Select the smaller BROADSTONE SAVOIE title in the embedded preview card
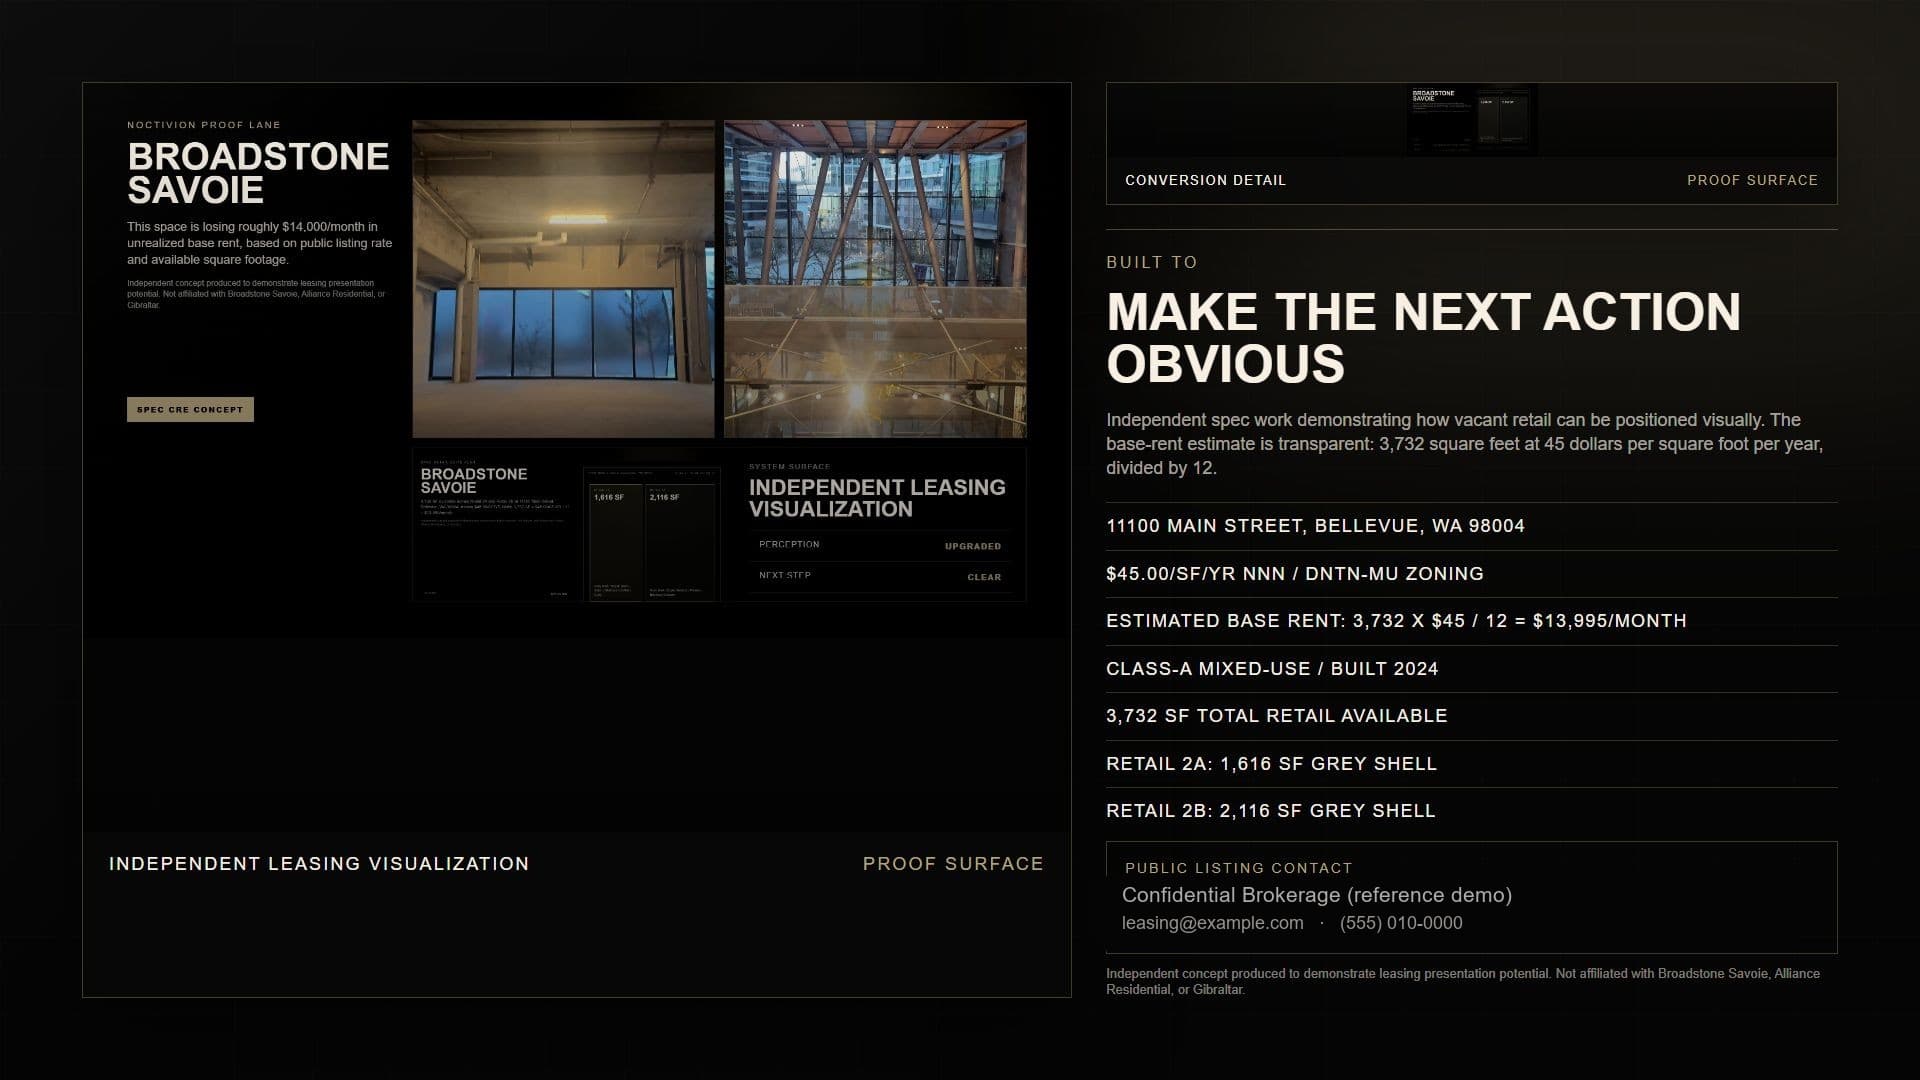The height and width of the screenshot is (1080, 1920). point(474,481)
